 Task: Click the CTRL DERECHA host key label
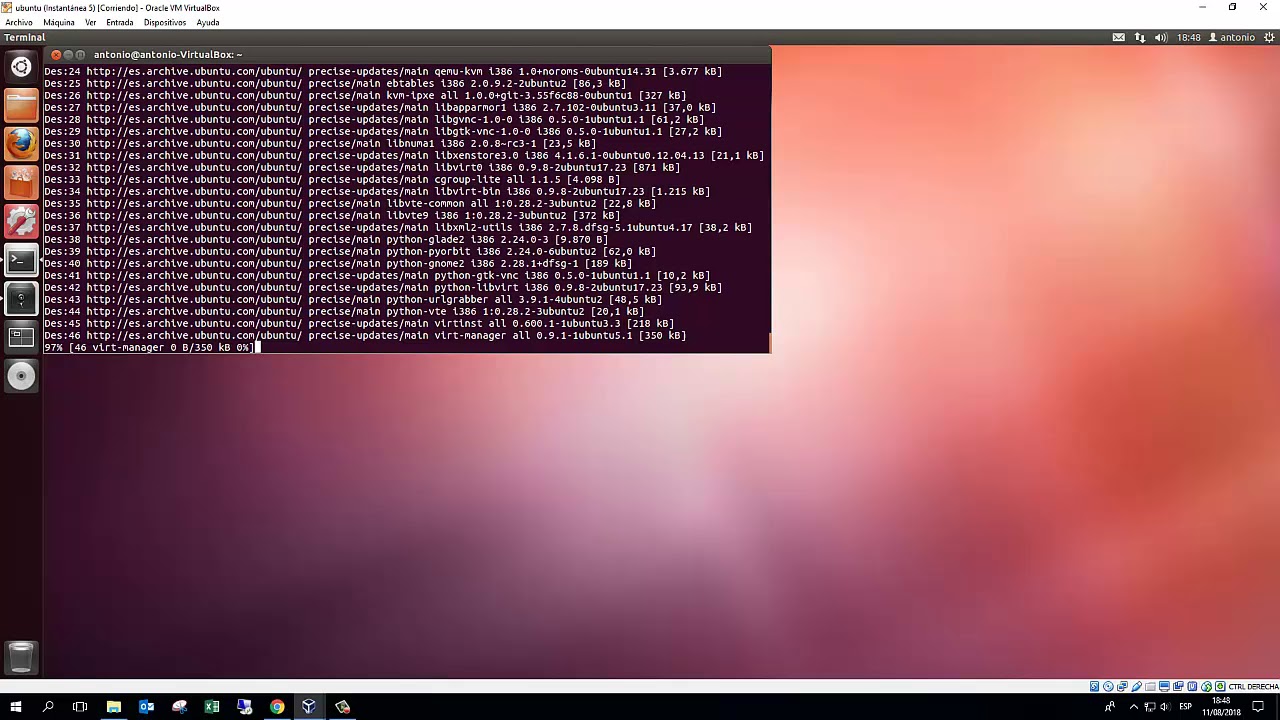pos(1254,687)
